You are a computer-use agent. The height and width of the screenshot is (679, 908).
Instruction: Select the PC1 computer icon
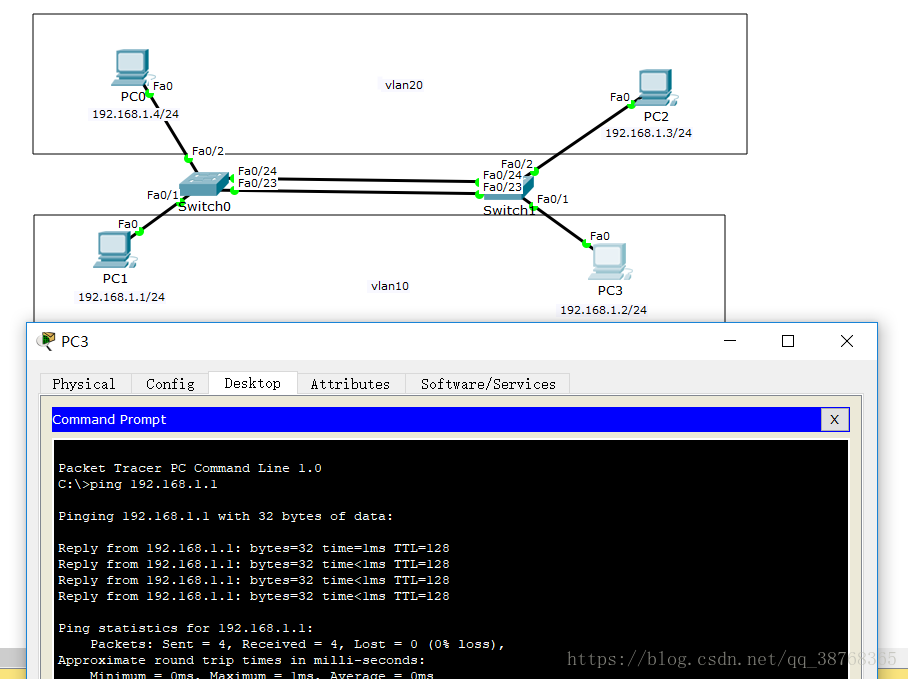pos(116,250)
